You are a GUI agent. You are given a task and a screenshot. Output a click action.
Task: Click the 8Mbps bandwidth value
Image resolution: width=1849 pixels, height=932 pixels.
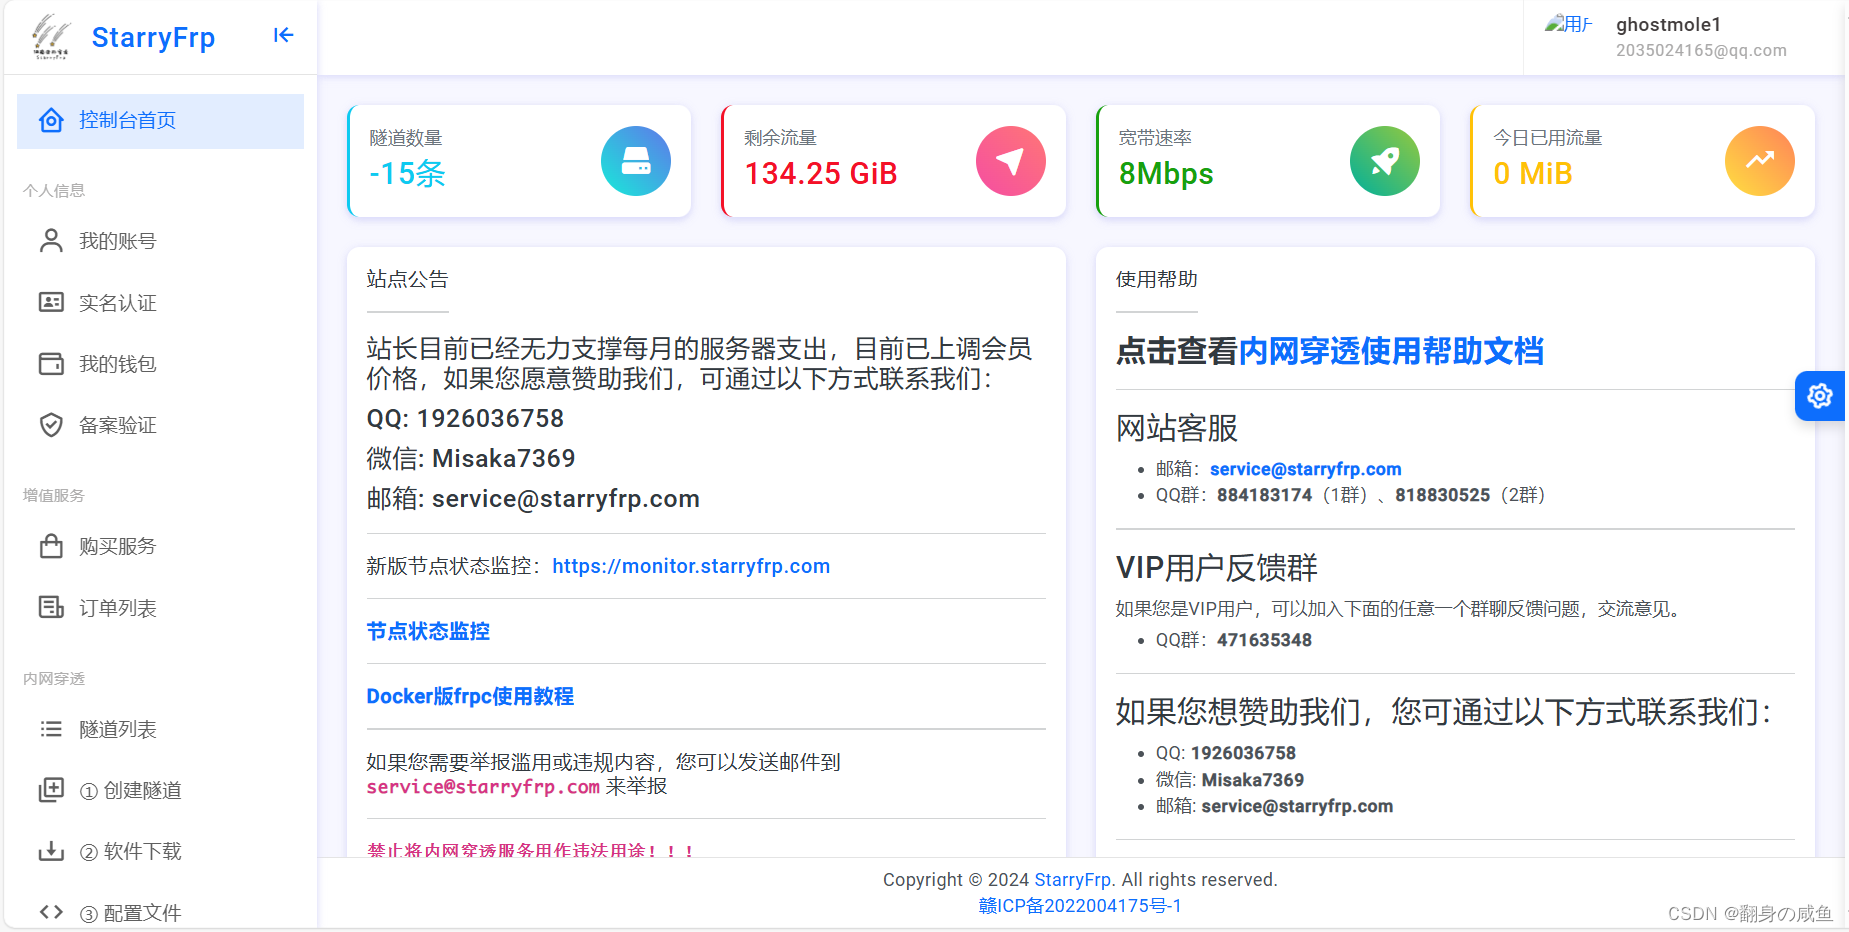pos(1166,174)
